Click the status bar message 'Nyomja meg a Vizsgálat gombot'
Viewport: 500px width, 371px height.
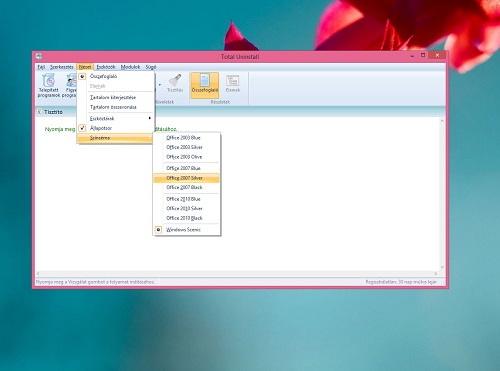95,282
